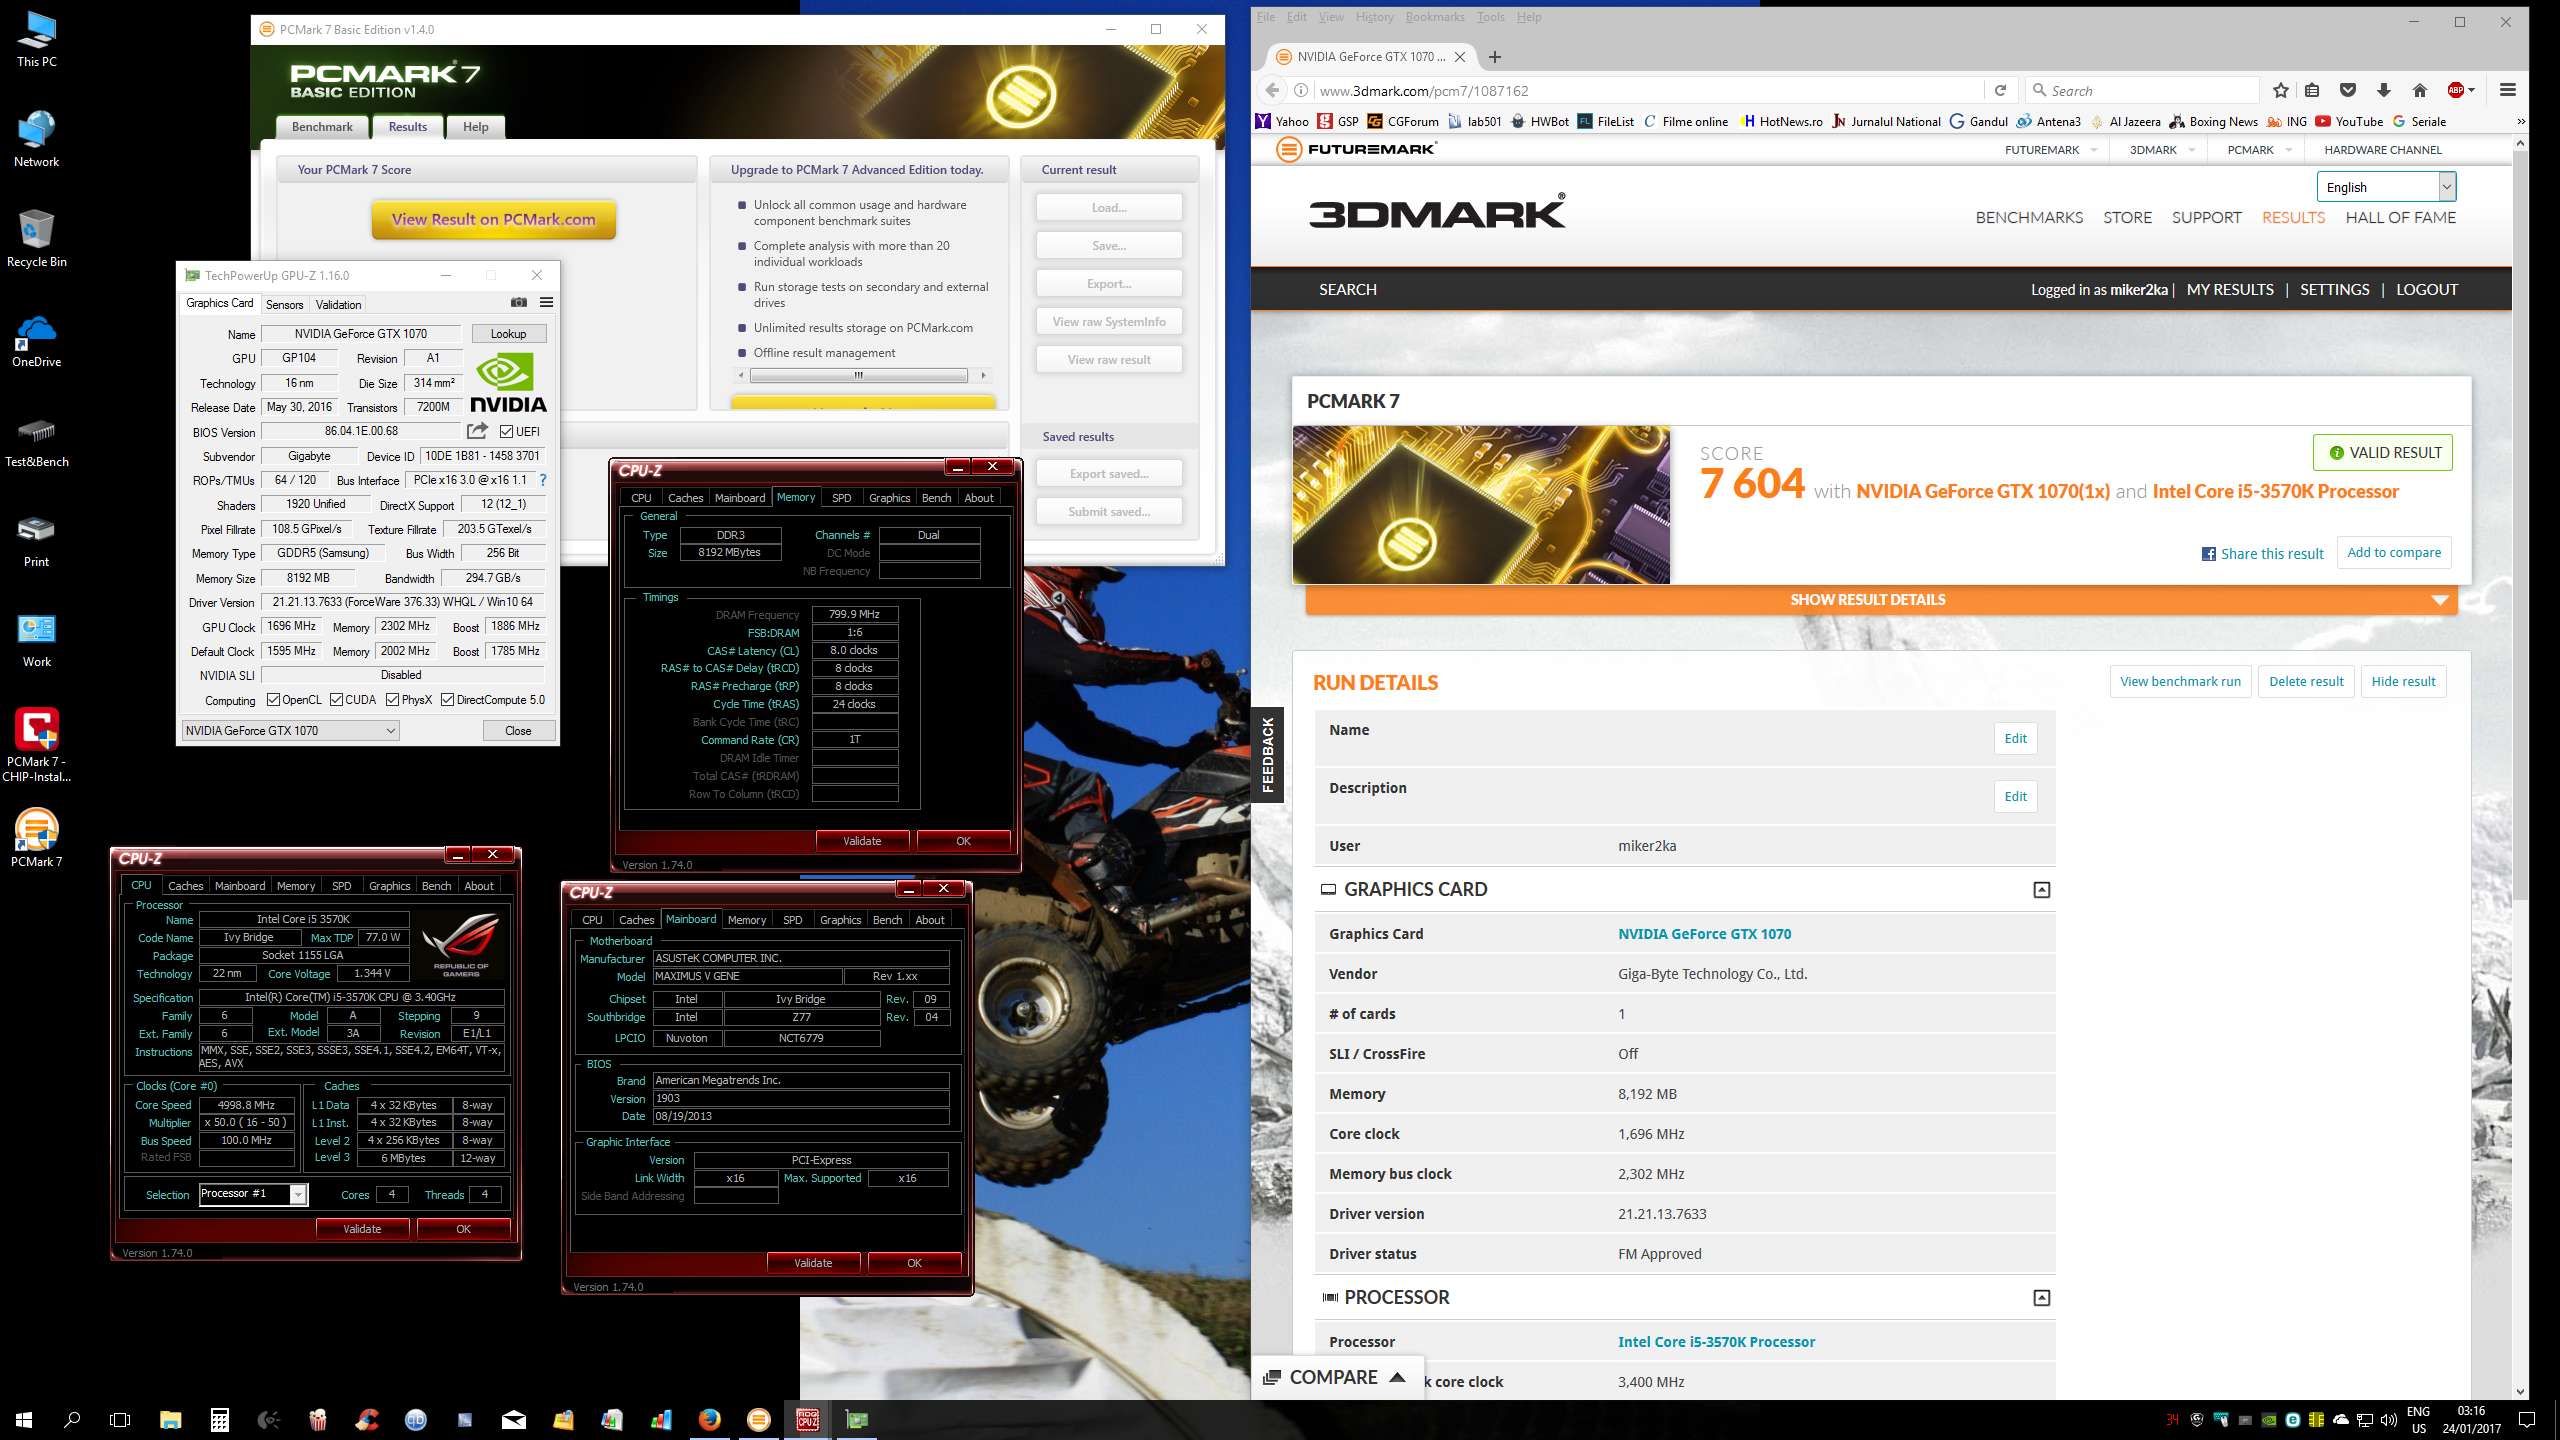Click the ROG CPU-Z taskbar icon
This screenshot has width=2560, height=1440.
[807, 1419]
